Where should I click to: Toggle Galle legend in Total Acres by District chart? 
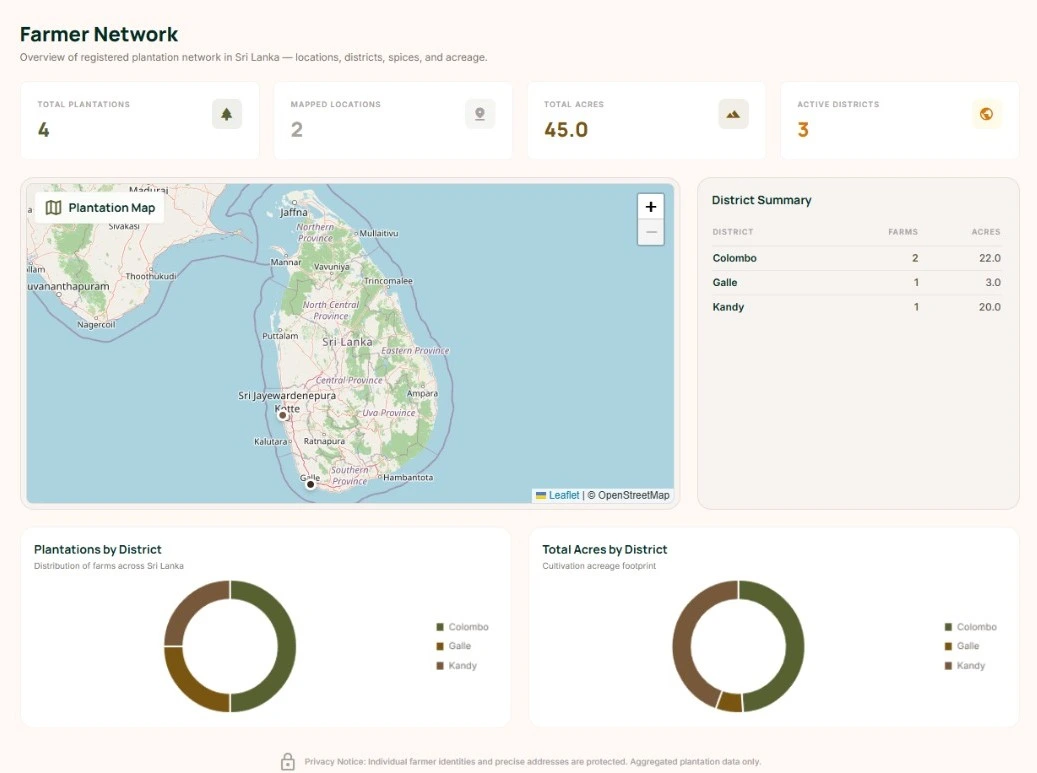coord(962,646)
